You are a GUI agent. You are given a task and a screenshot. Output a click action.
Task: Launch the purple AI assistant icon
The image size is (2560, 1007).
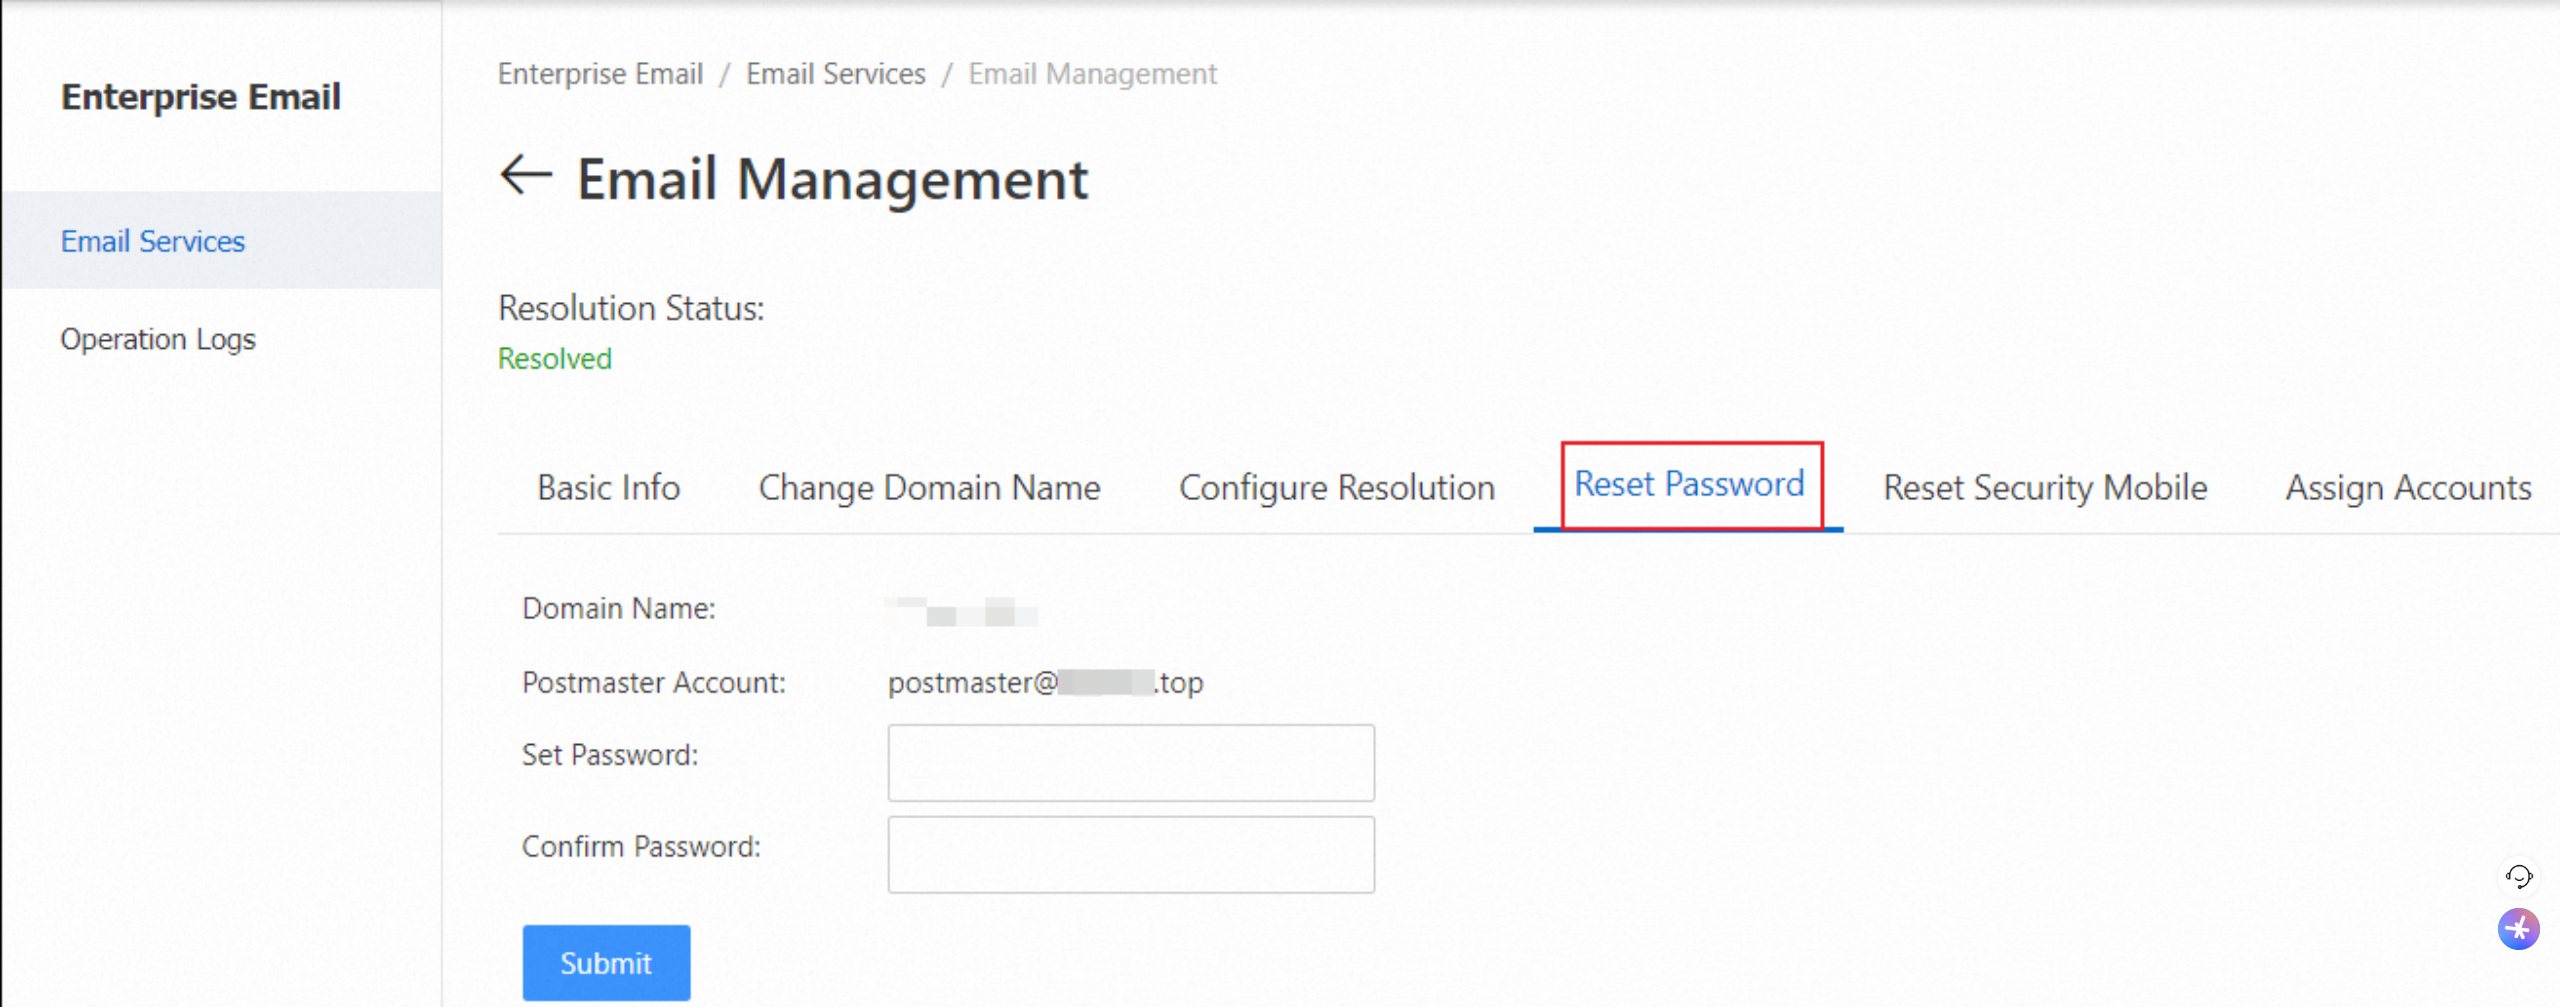(x=2518, y=929)
